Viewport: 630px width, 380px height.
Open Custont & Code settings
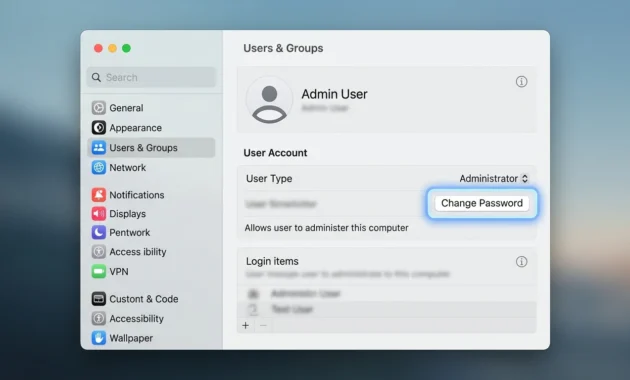(151, 299)
